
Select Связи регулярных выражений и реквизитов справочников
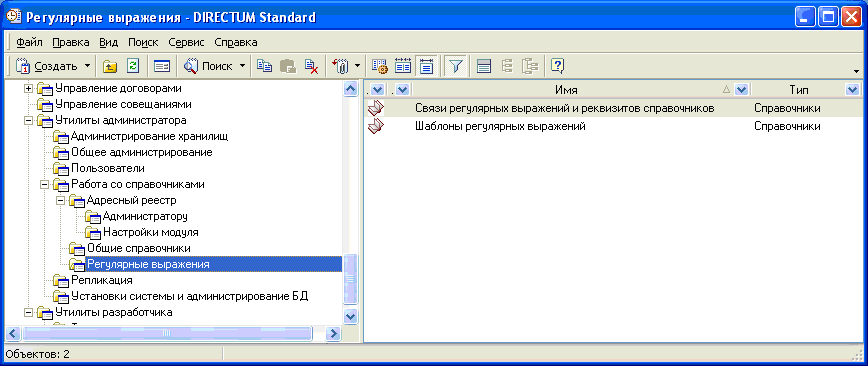click(565, 109)
